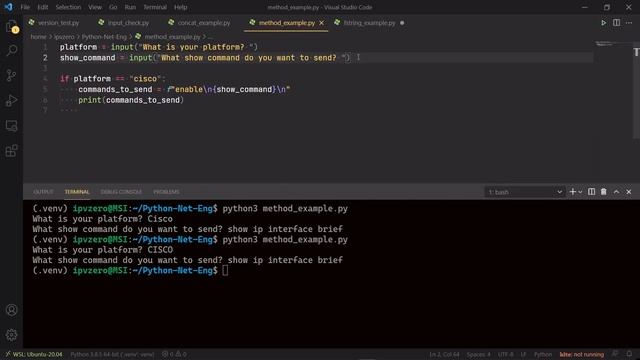Image resolution: width=640 pixels, height=360 pixels.
Task: Click the print(commands_to_send) code line
Action: pyautogui.click(x=131, y=100)
